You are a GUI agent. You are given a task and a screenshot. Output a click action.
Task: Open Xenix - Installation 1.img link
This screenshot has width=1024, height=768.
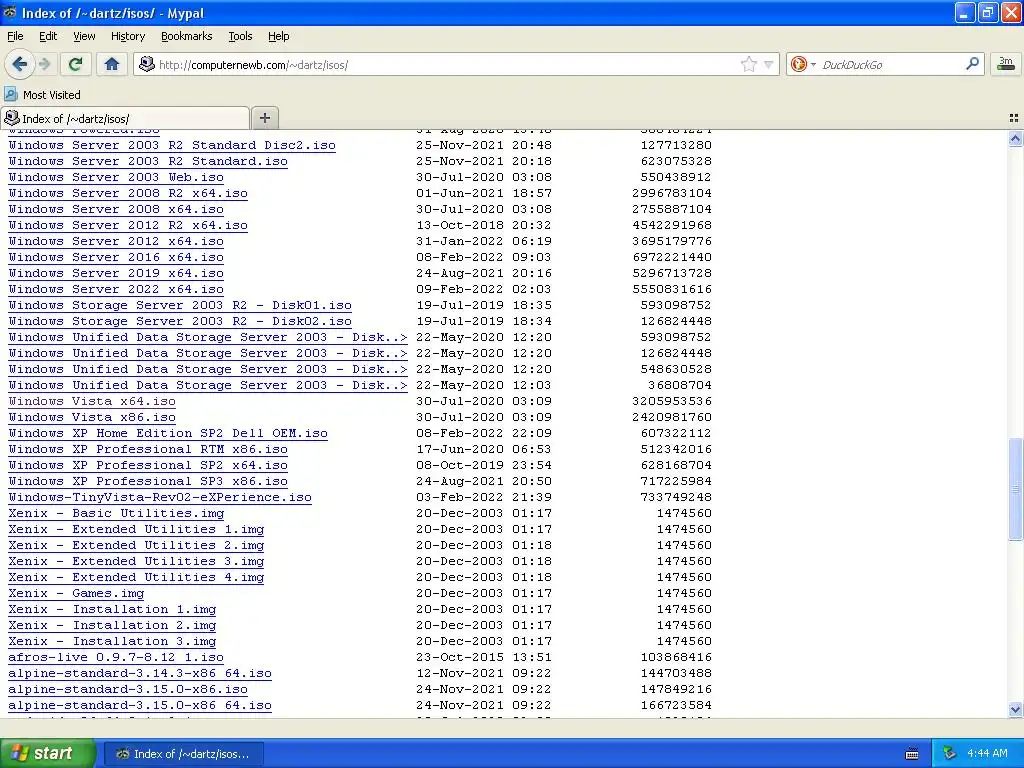pyautogui.click(x=112, y=609)
